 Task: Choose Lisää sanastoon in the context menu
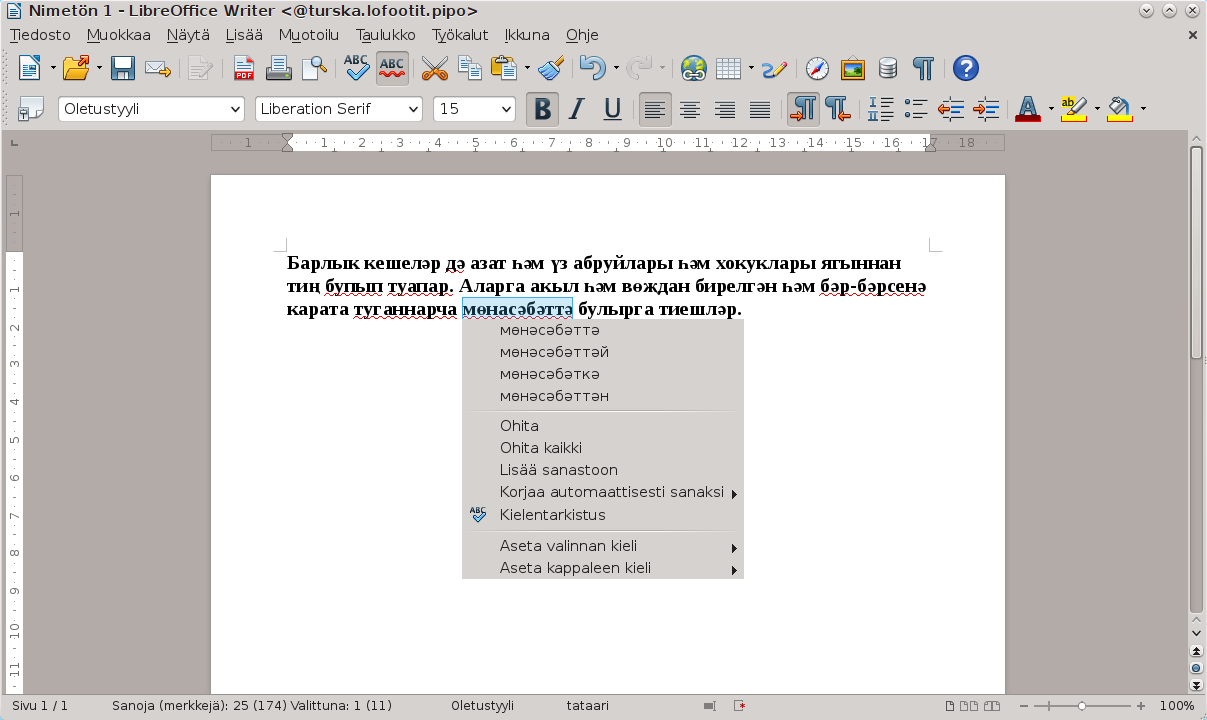point(603,470)
